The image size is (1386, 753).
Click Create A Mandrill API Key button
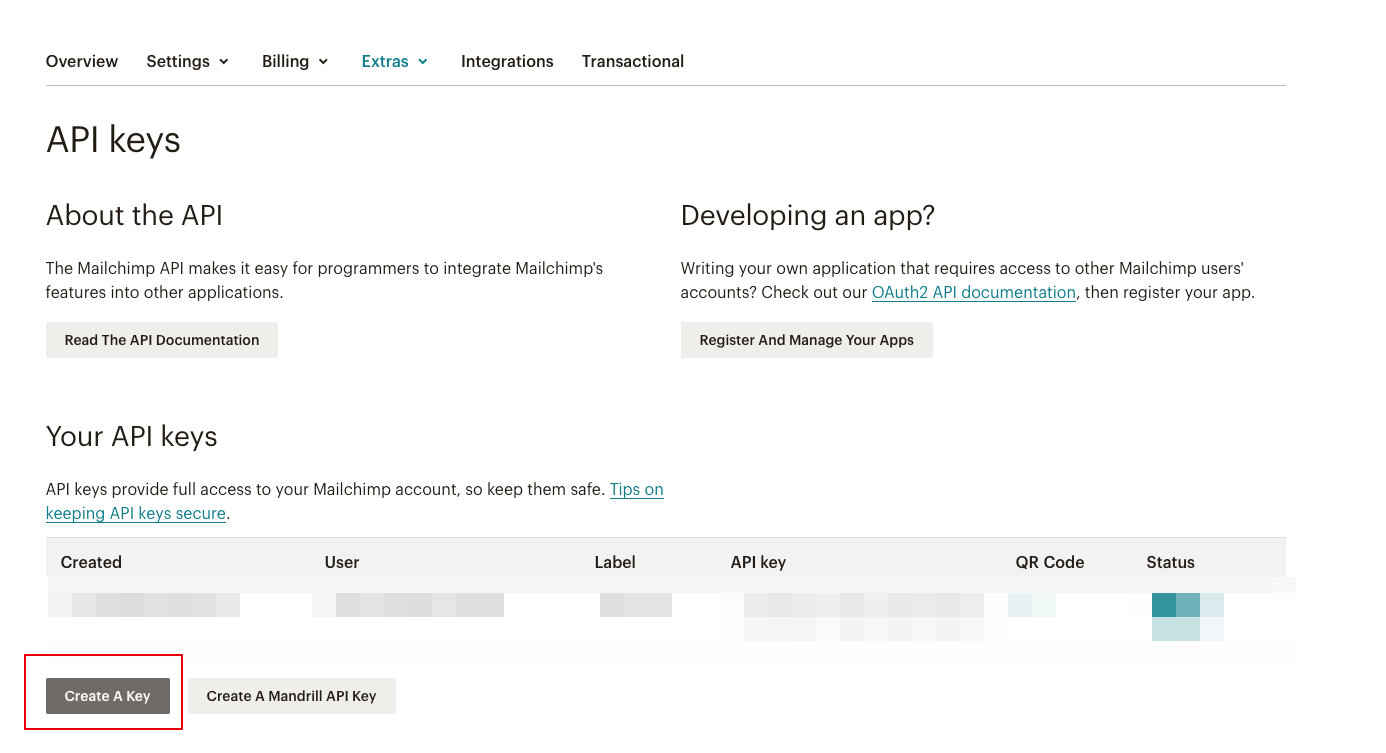(291, 696)
